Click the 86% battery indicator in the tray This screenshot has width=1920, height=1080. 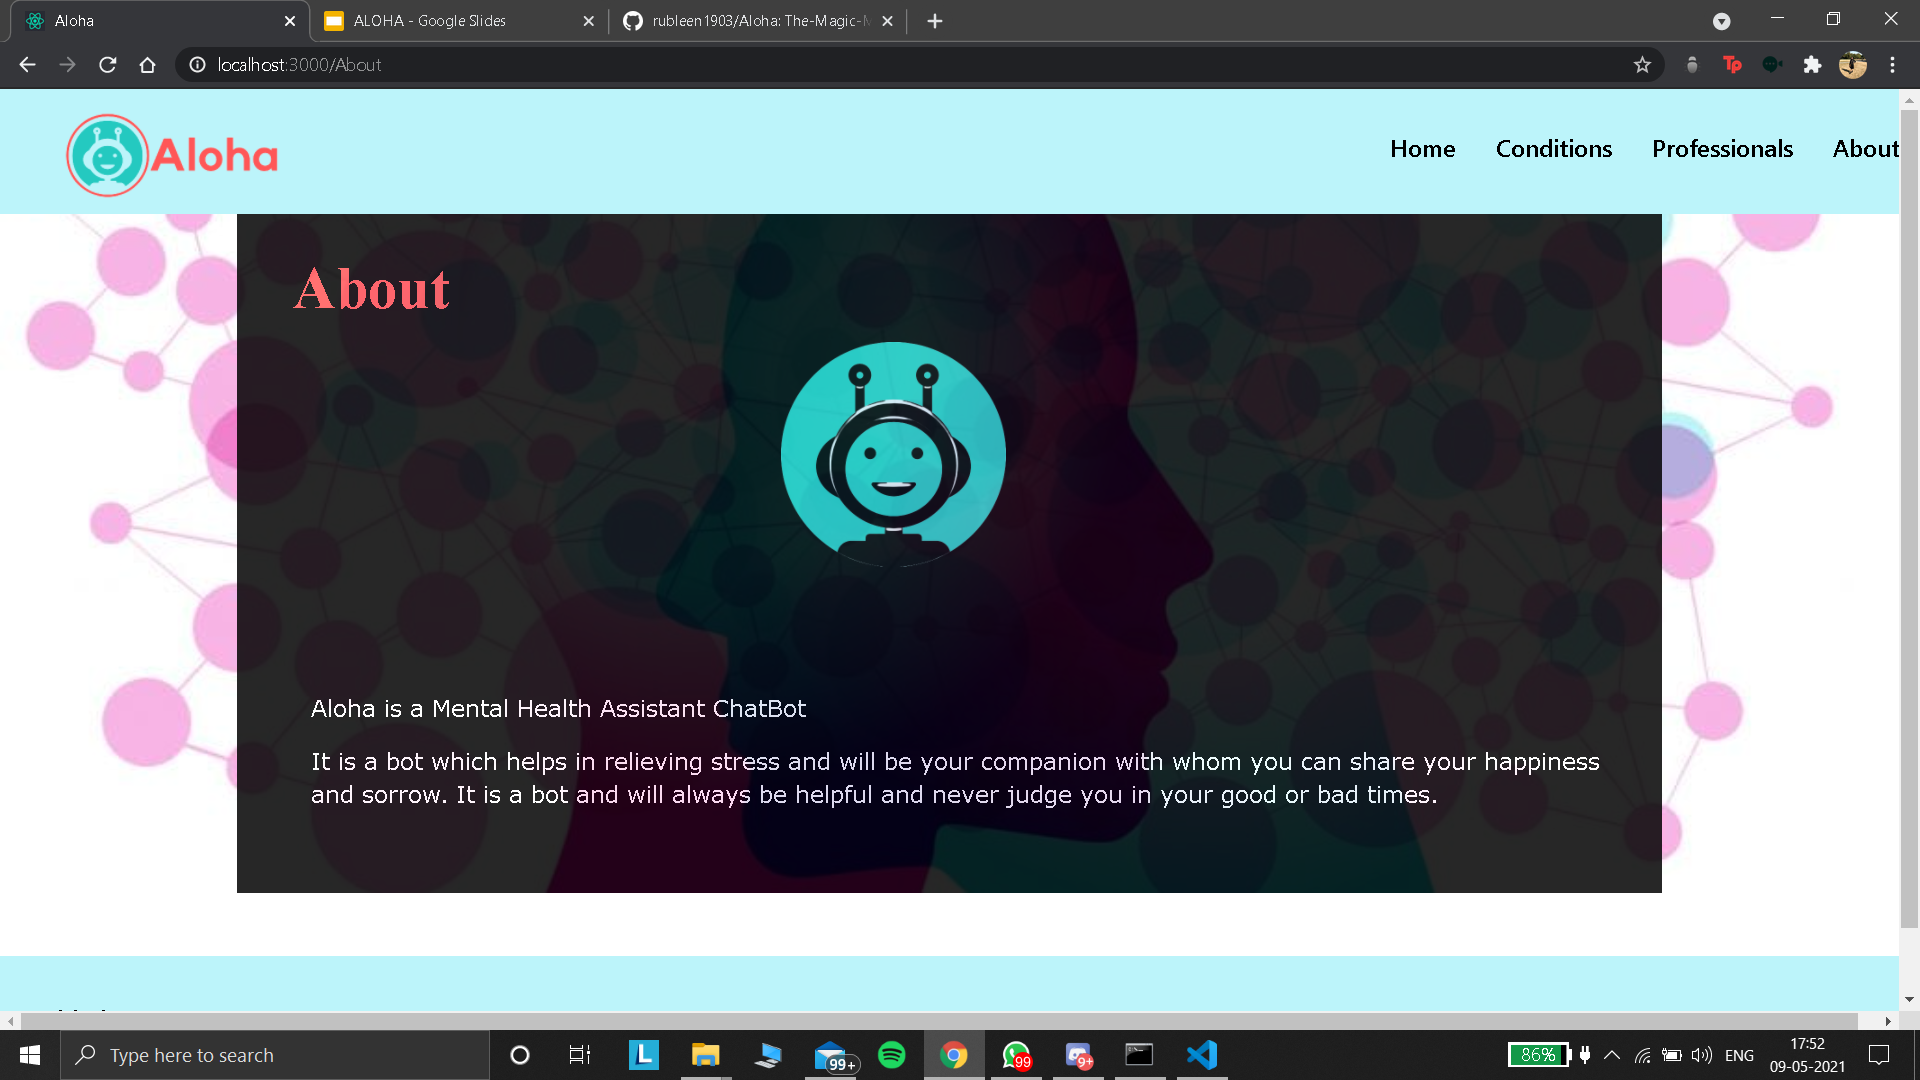coord(1538,1054)
